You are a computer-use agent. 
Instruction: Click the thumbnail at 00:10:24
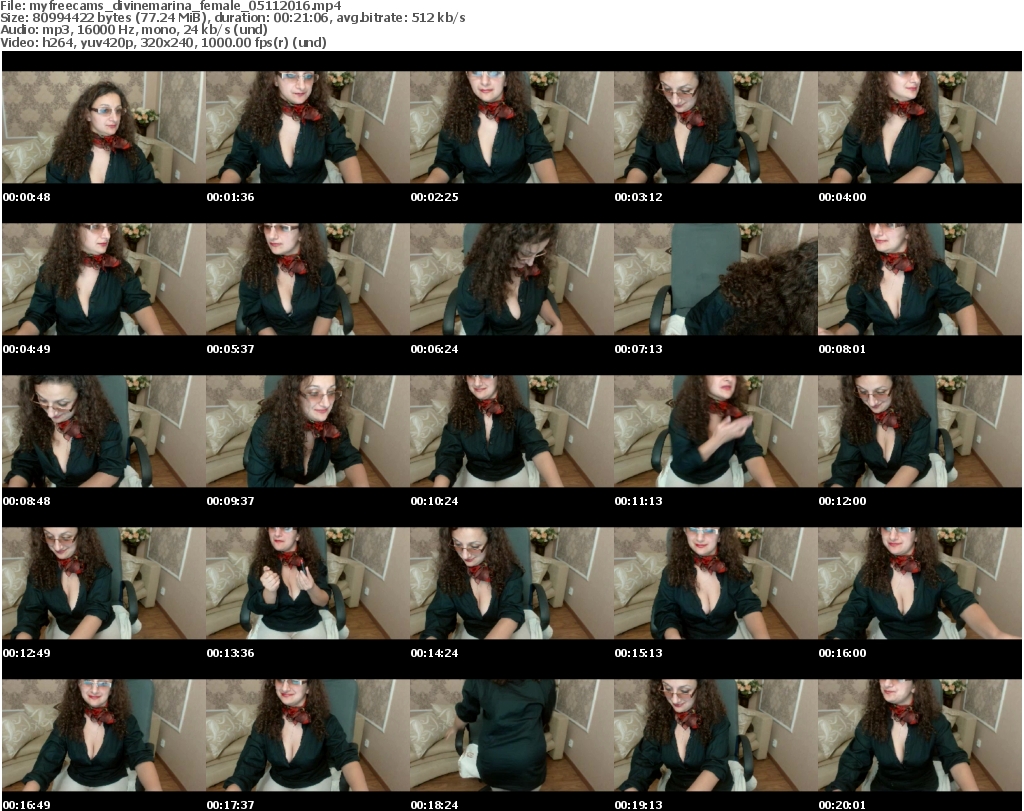click(x=511, y=431)
